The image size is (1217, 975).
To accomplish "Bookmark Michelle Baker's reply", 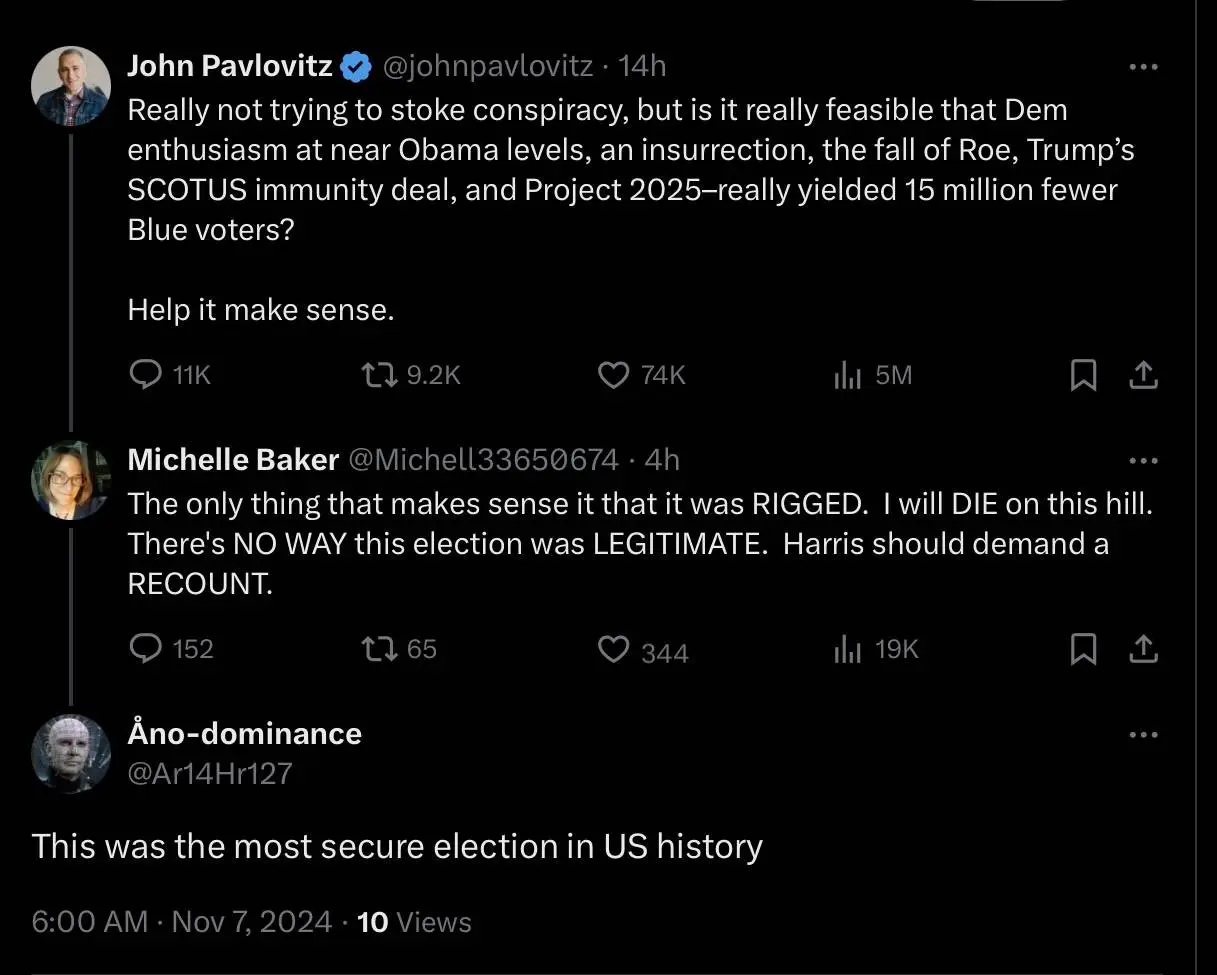I will click(x=1082, y=650).
